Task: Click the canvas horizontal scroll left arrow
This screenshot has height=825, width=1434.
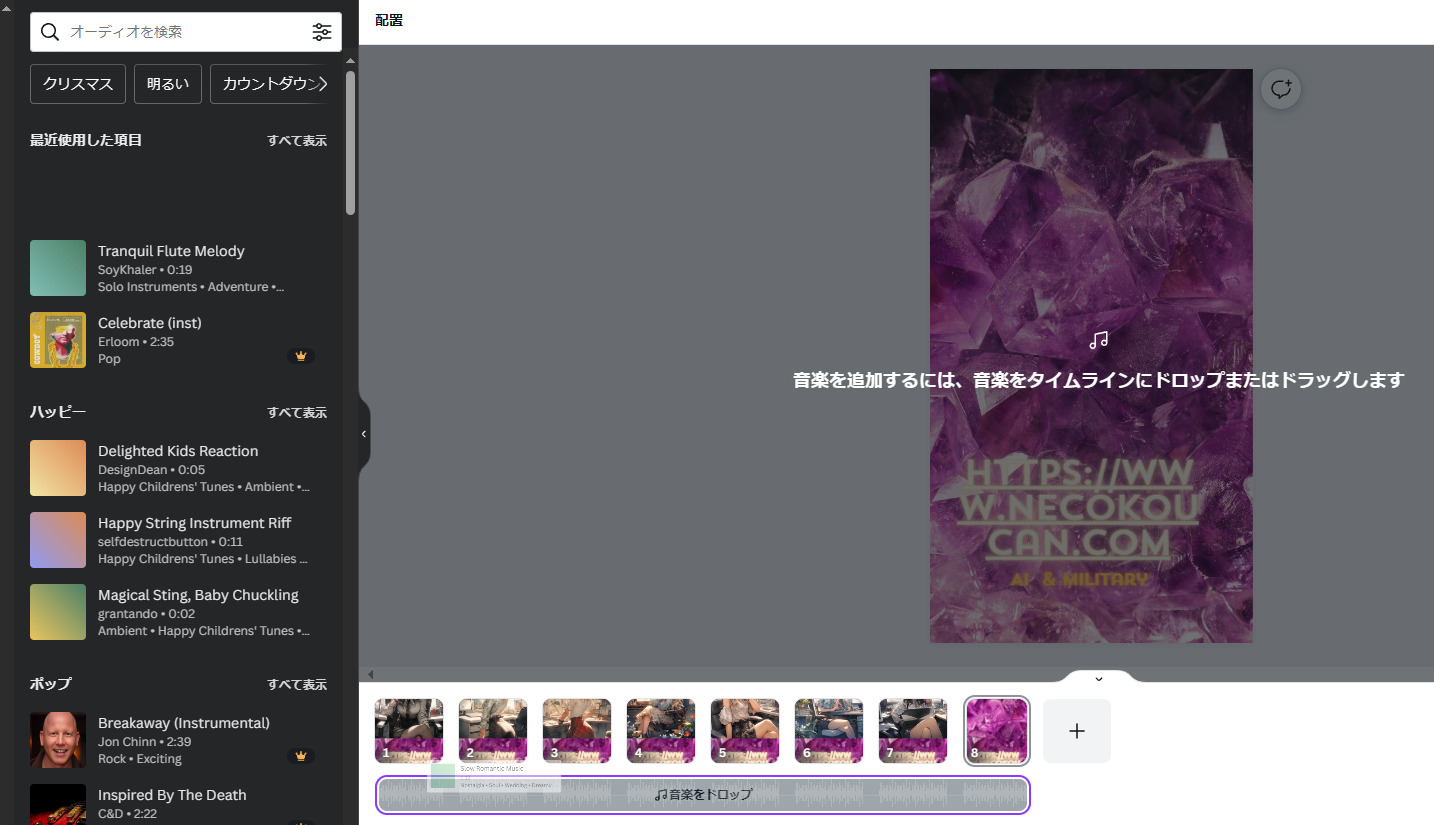Action: pyautogui.click(x=370, y=675)
